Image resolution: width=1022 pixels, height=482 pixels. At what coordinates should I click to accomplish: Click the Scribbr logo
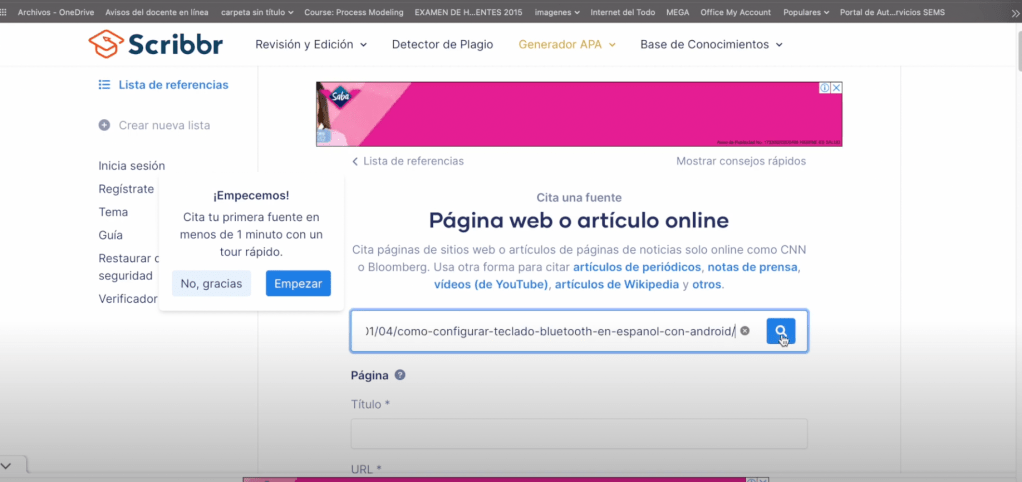155,44
